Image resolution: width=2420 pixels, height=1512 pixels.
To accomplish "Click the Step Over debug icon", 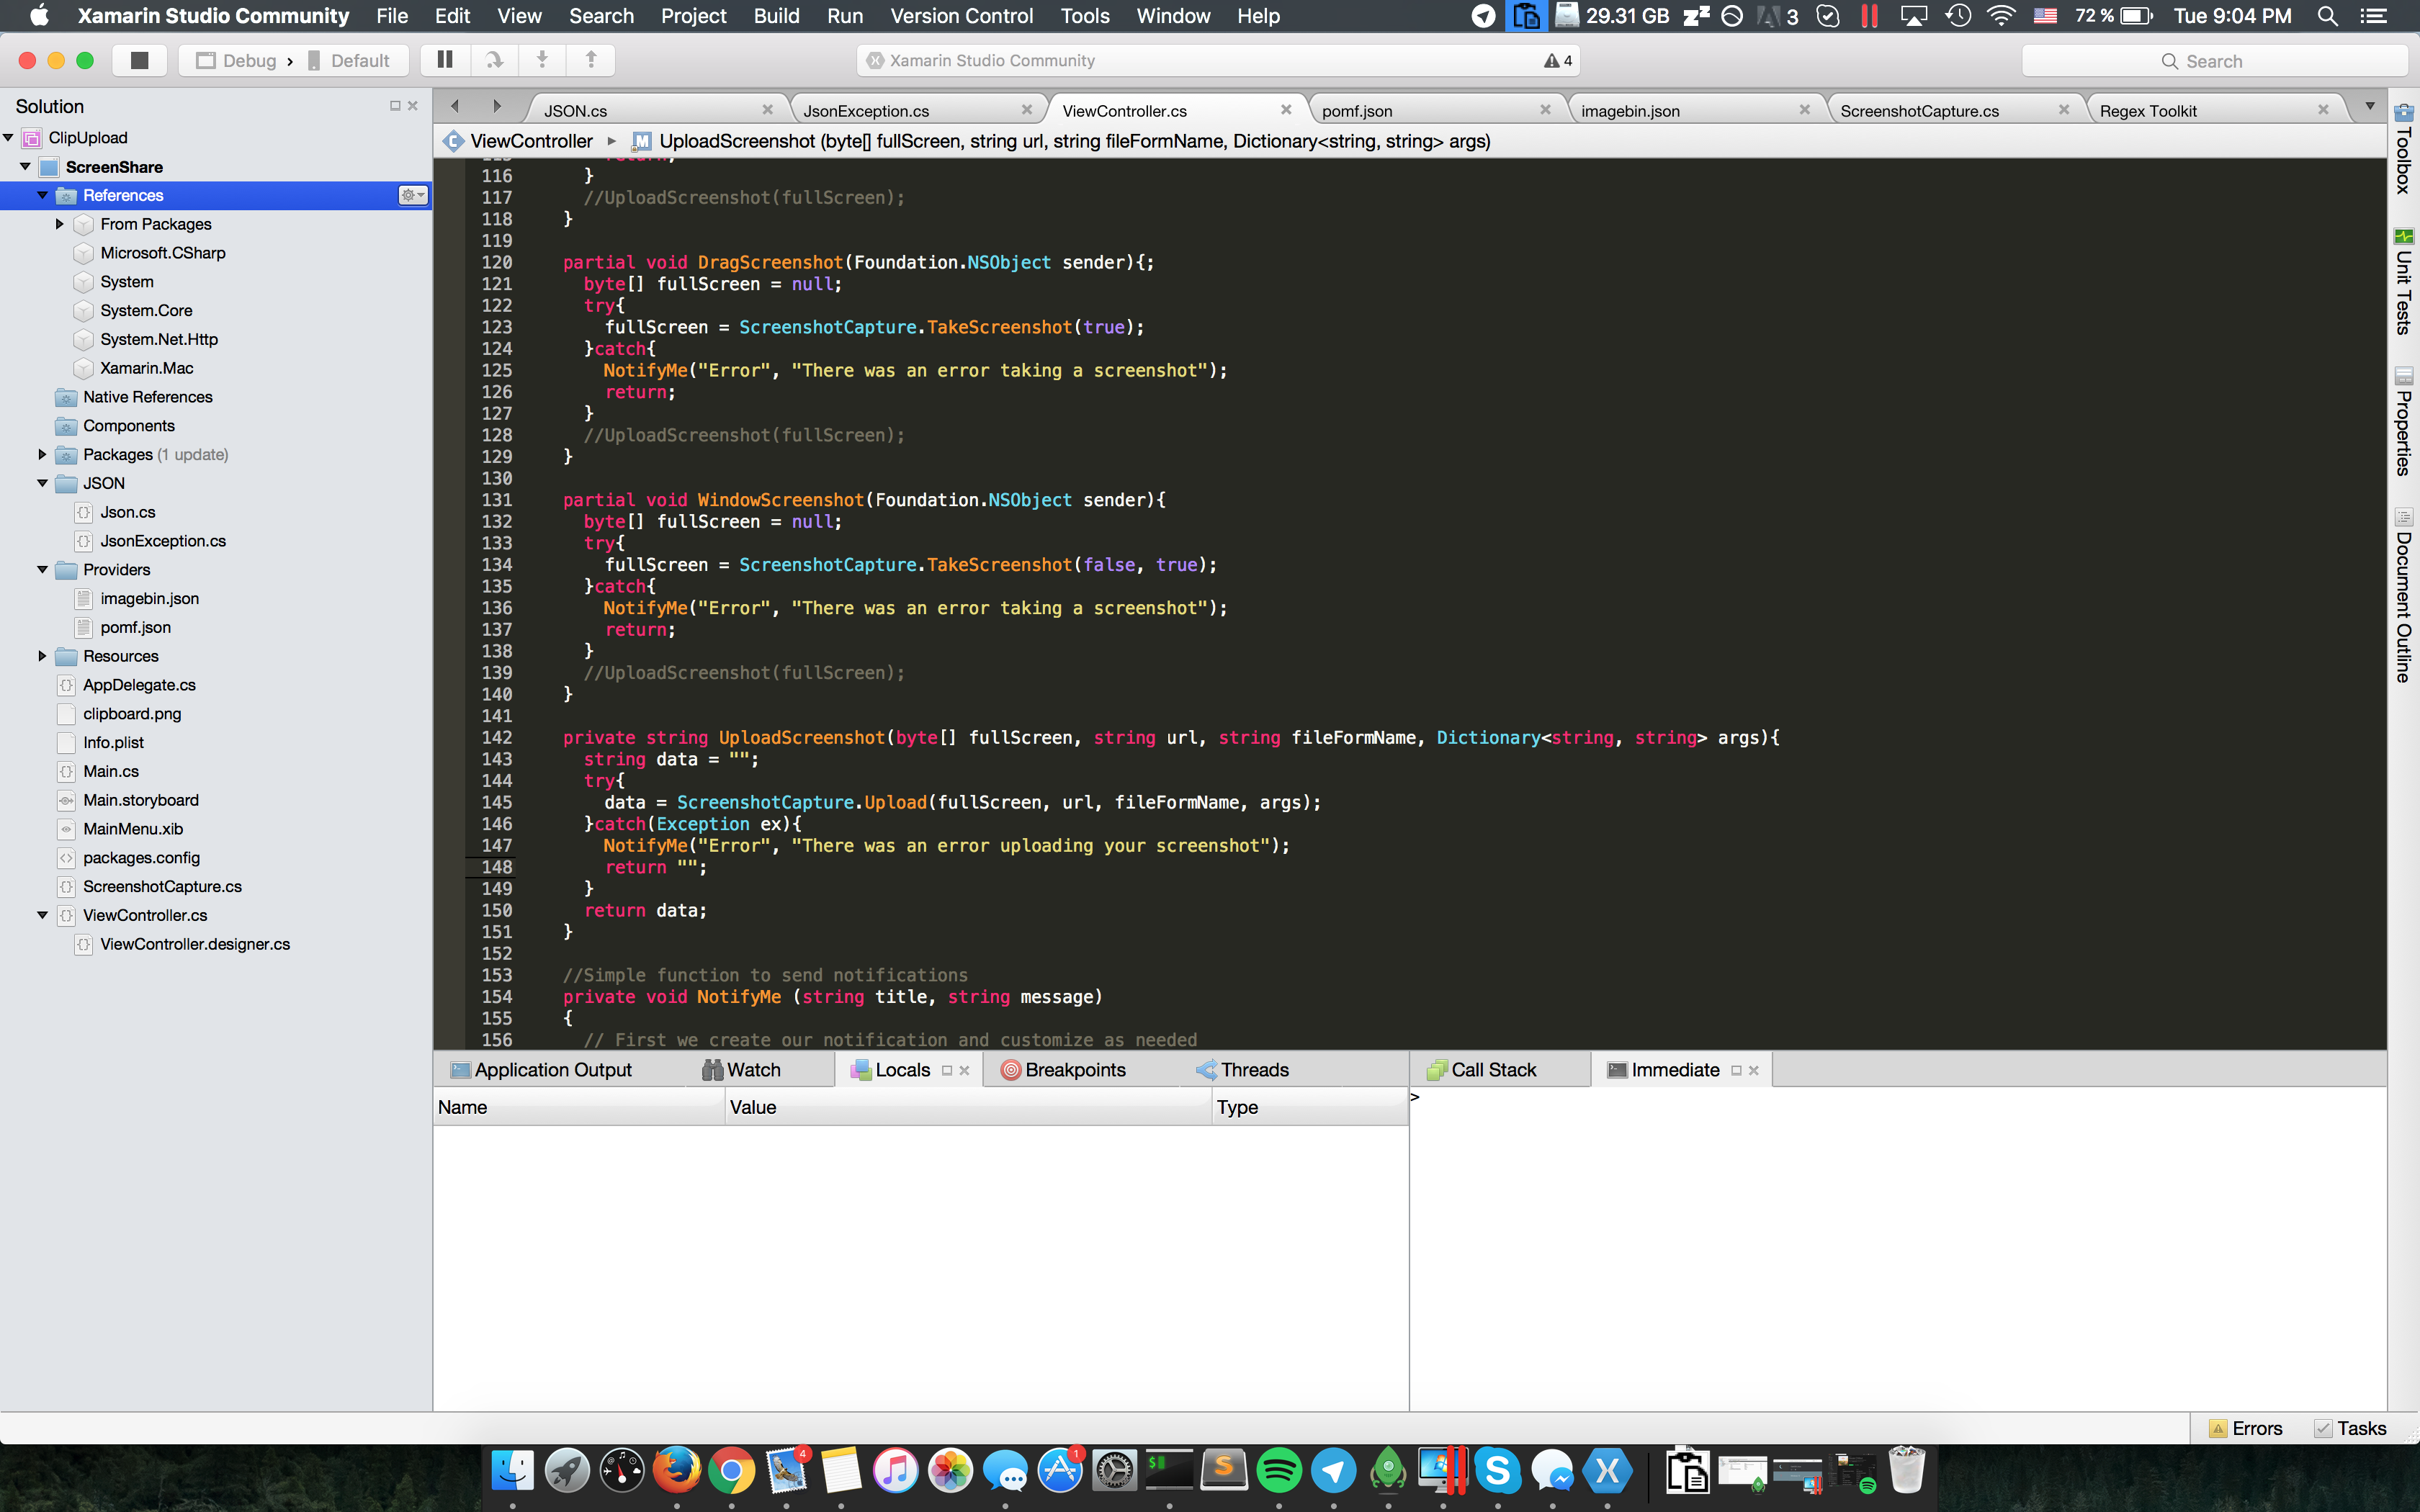I will [494, 60].
